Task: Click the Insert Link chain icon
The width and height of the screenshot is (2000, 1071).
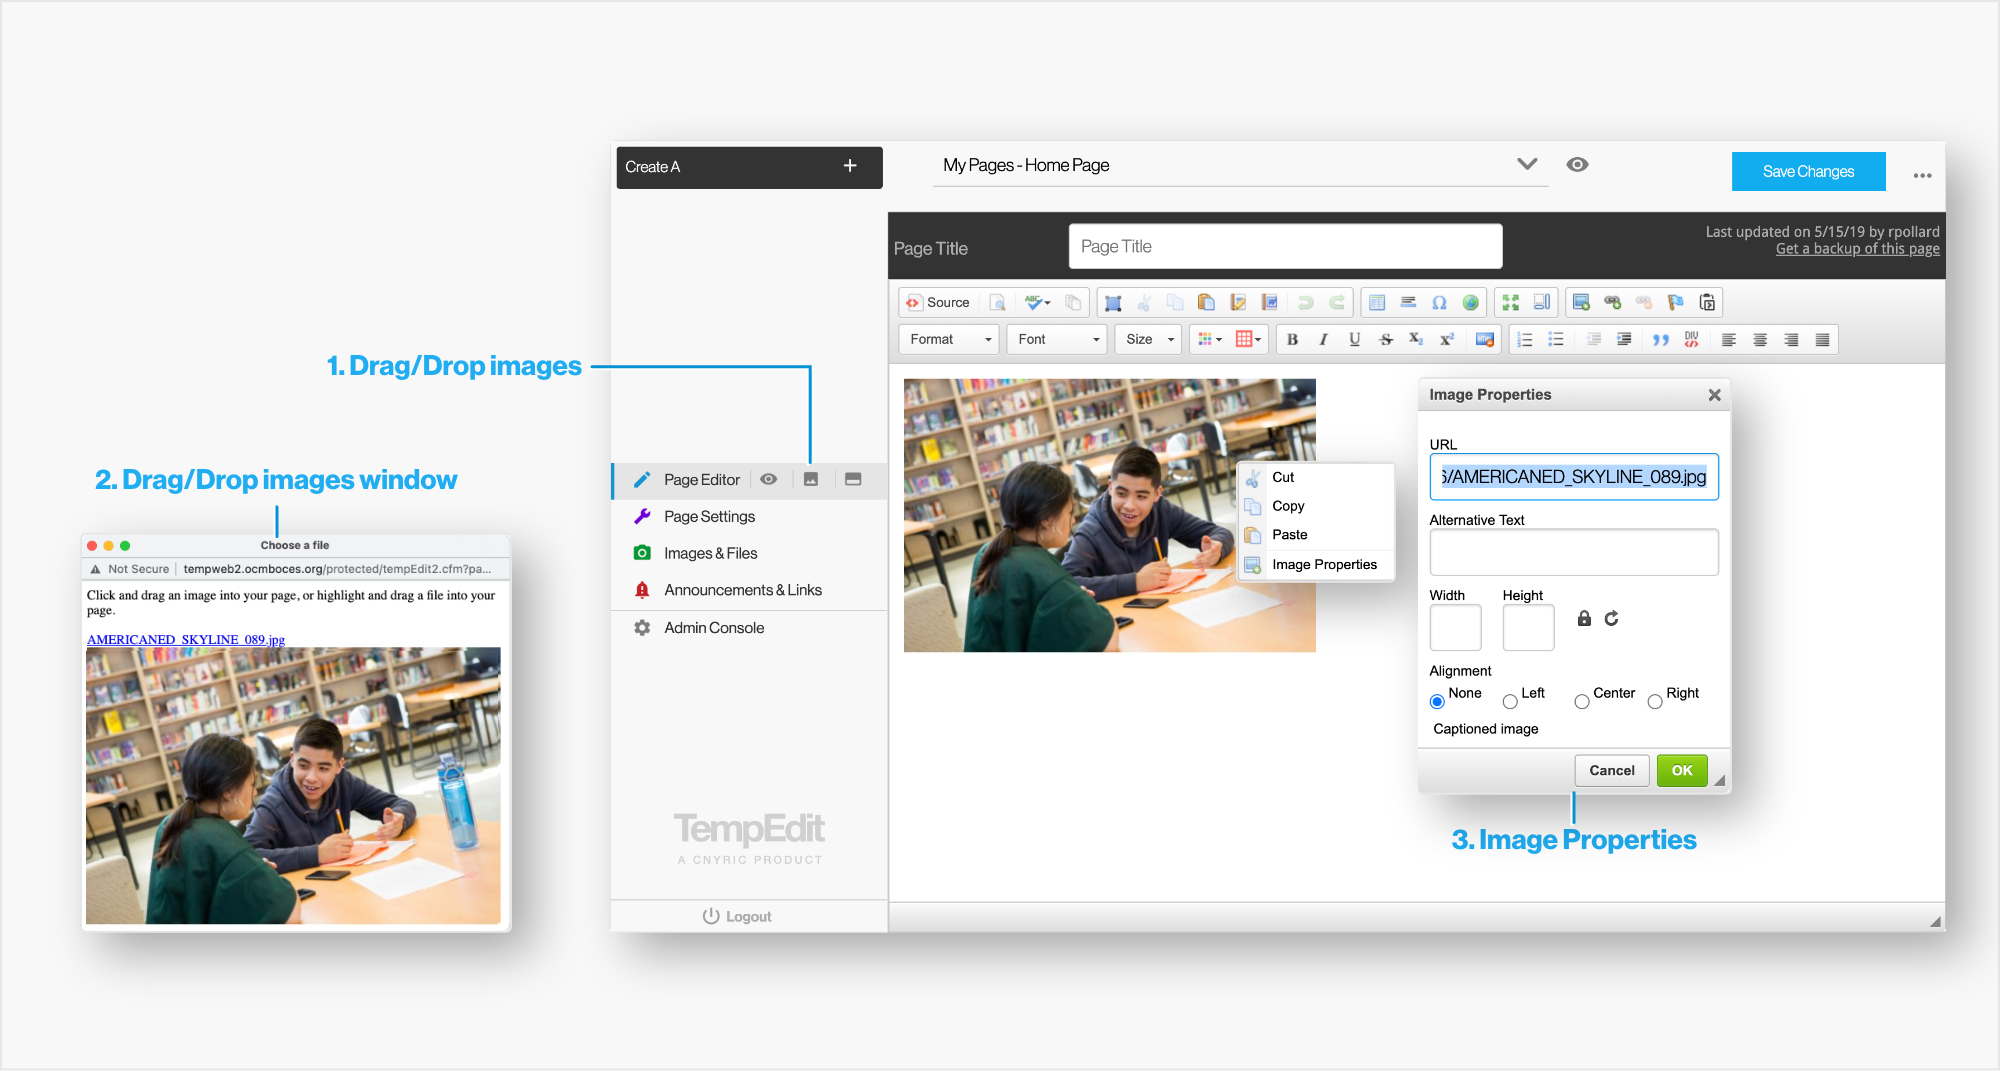Action: coord(1613,302)
